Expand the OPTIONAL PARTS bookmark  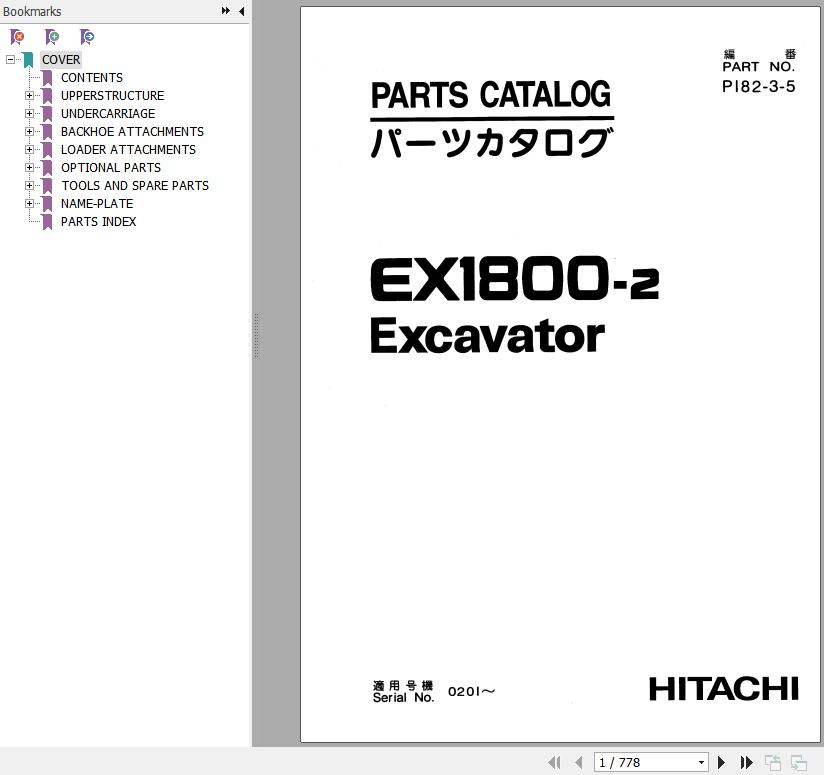29,168
